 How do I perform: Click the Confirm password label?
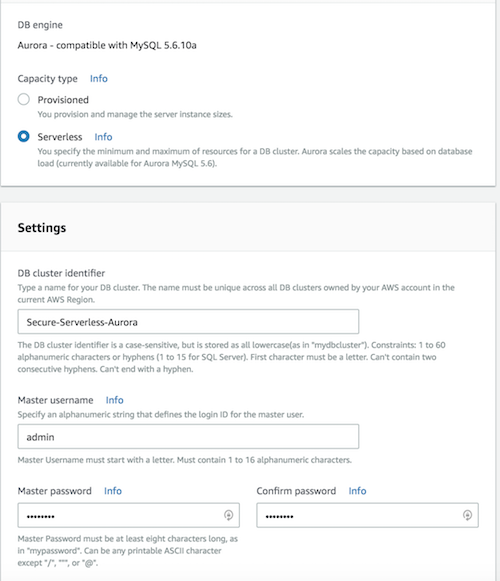pos(296,491)
